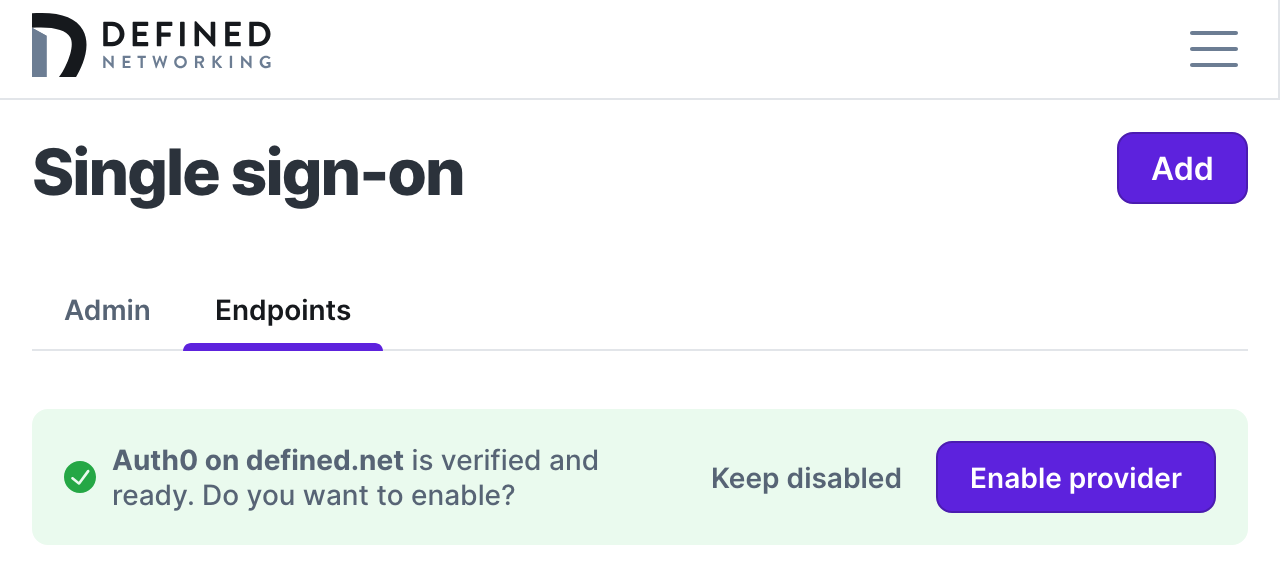This screenshot has width=1280, height=582.
Task: Switch to the Admin tab
Action: point(107,310)
